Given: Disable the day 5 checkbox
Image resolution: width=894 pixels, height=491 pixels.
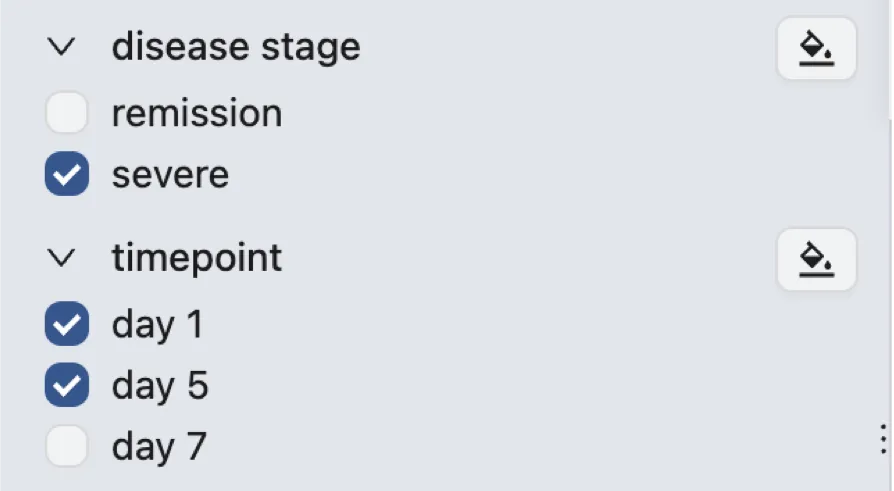Looking at the screenshot, I should tap(67, 386).
